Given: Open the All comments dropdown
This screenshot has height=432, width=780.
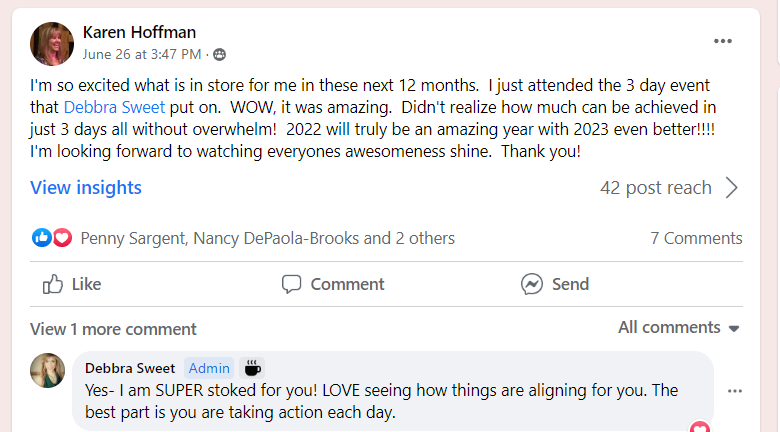Looking at the screenshot, I should tap(678, 328).
